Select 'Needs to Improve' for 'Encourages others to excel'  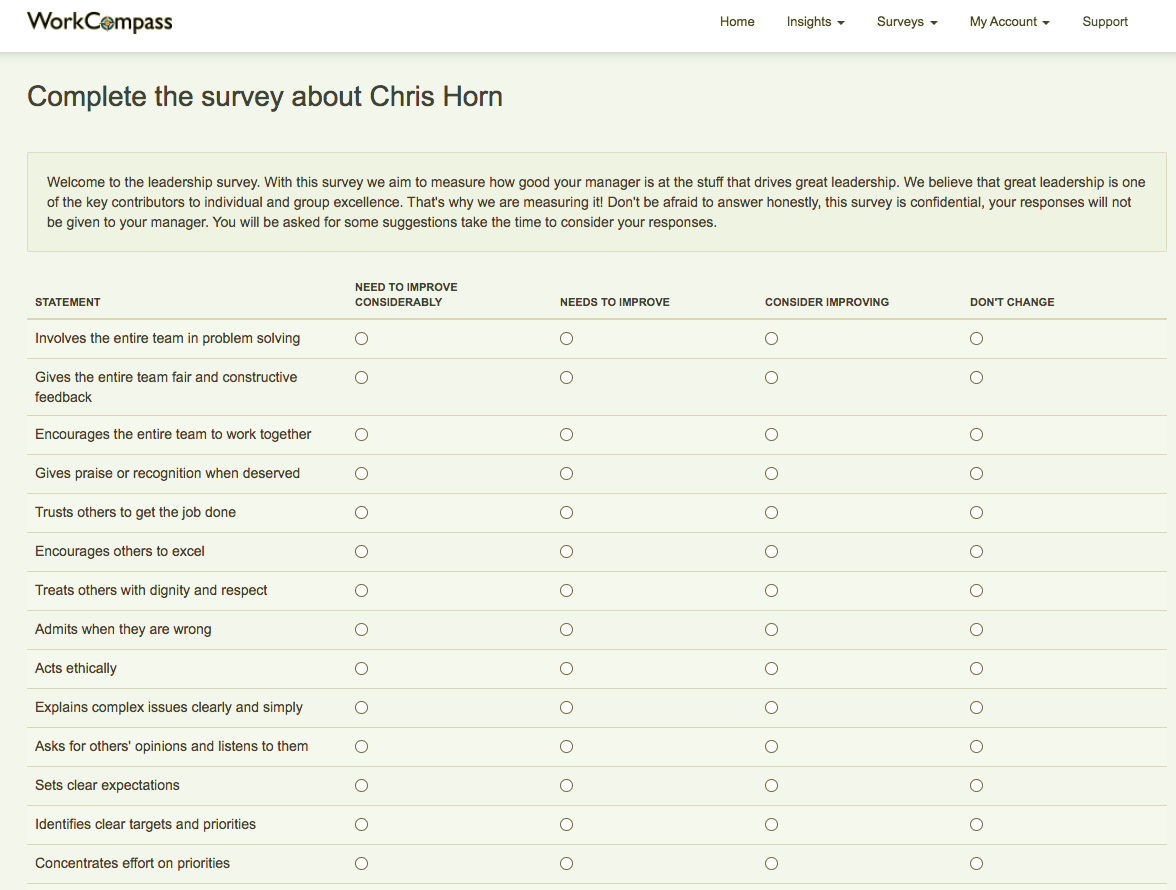(566, 551)
